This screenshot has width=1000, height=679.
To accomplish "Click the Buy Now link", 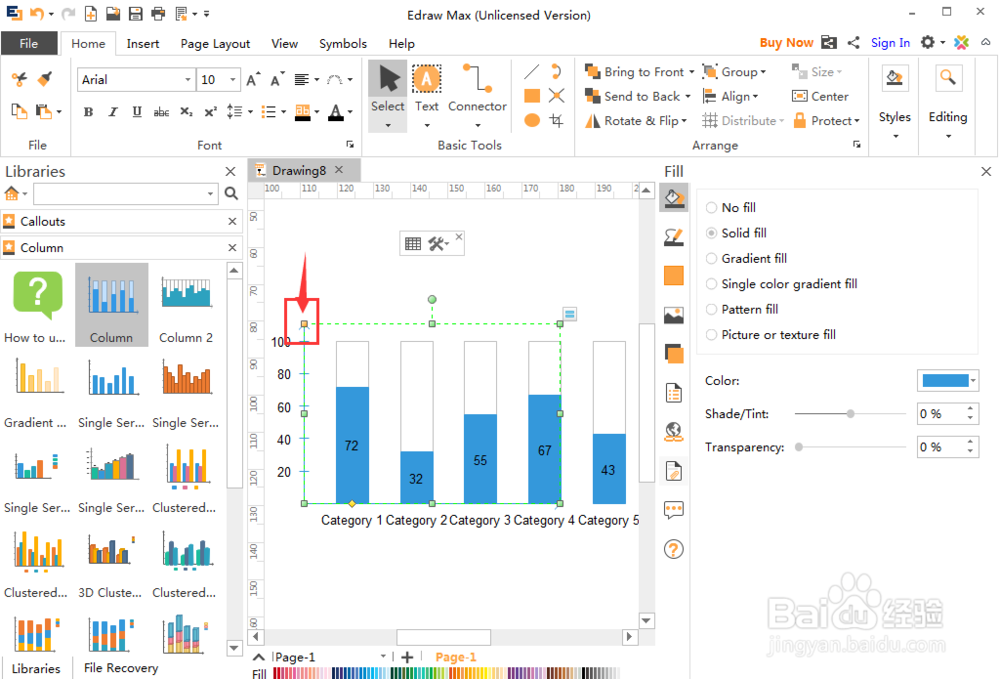I will 786,43.
